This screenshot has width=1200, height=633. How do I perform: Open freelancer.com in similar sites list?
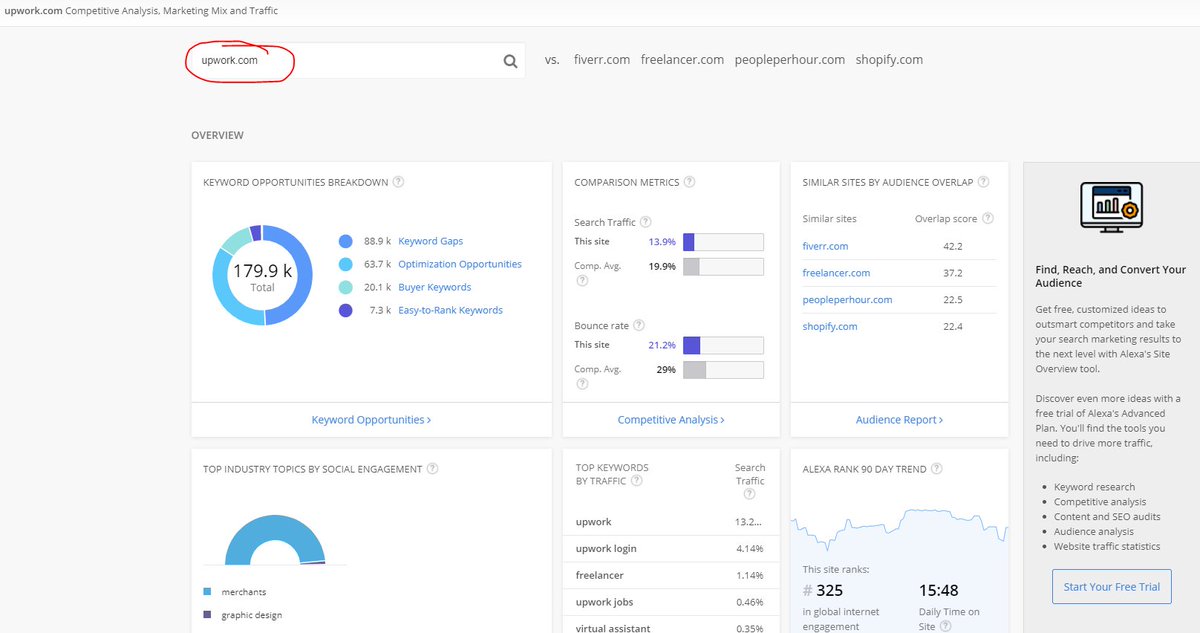click(836, 273)
